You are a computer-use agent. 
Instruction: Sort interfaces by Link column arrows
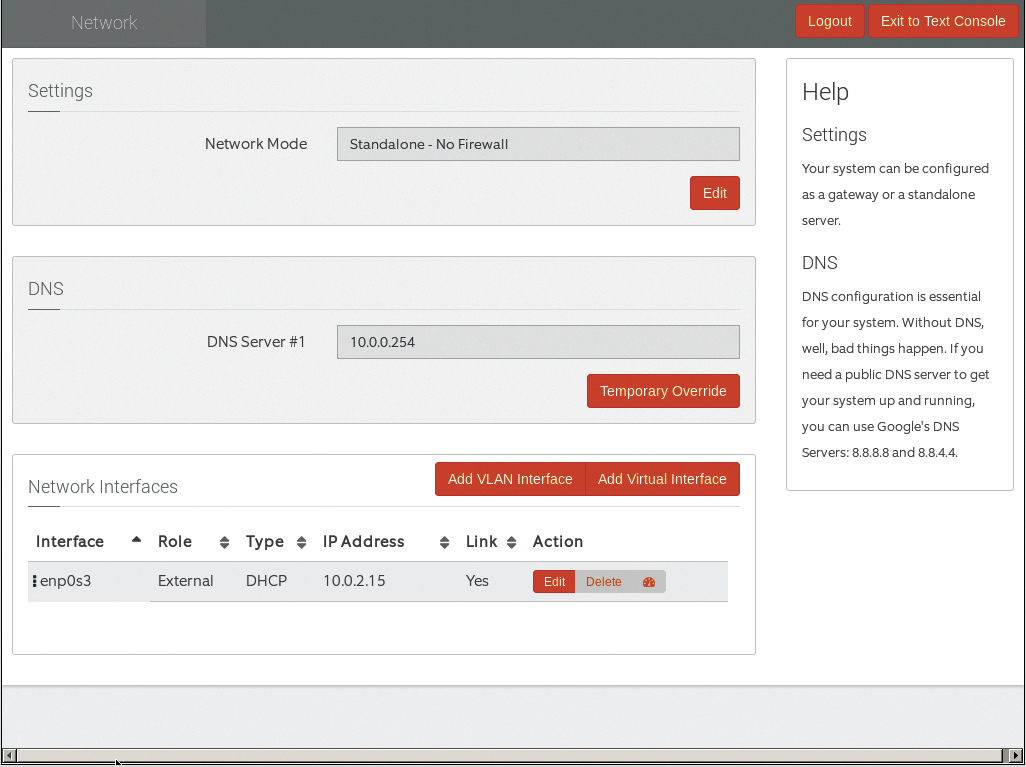pyautogui.click(x=511, y=542)
